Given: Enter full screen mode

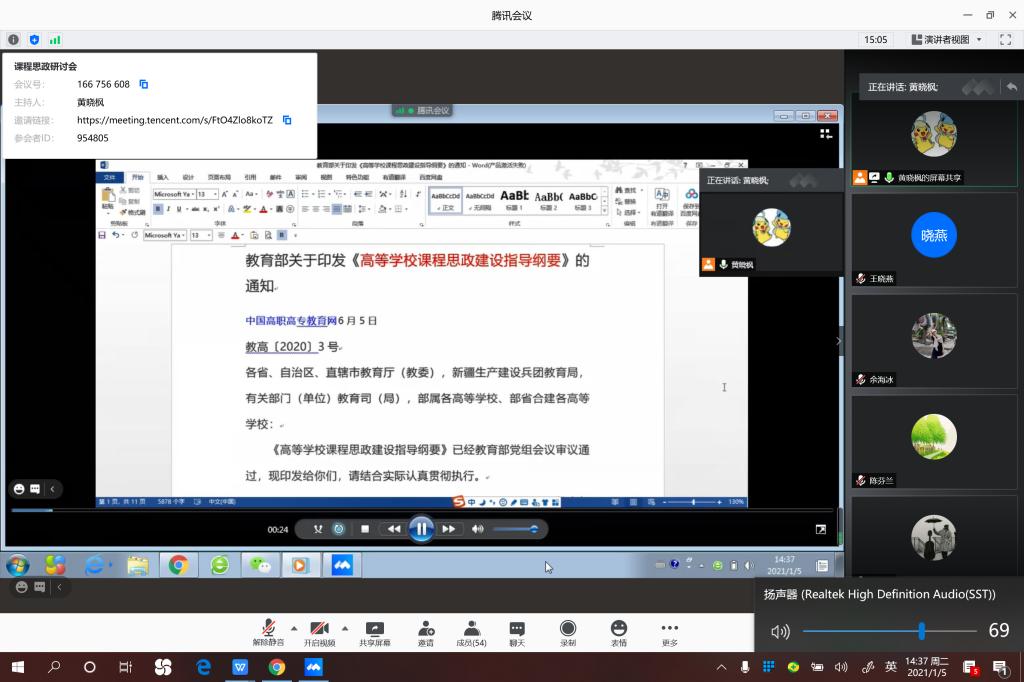Looking at the screenshot, I should coord(1005,40).
